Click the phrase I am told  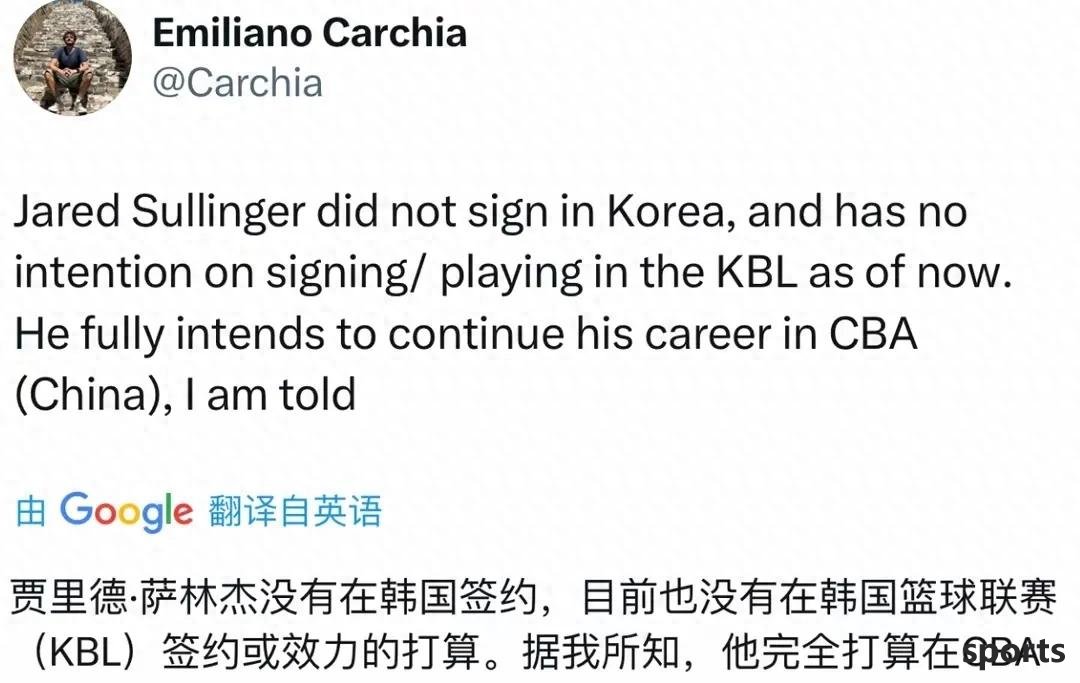tap(270, 395)
